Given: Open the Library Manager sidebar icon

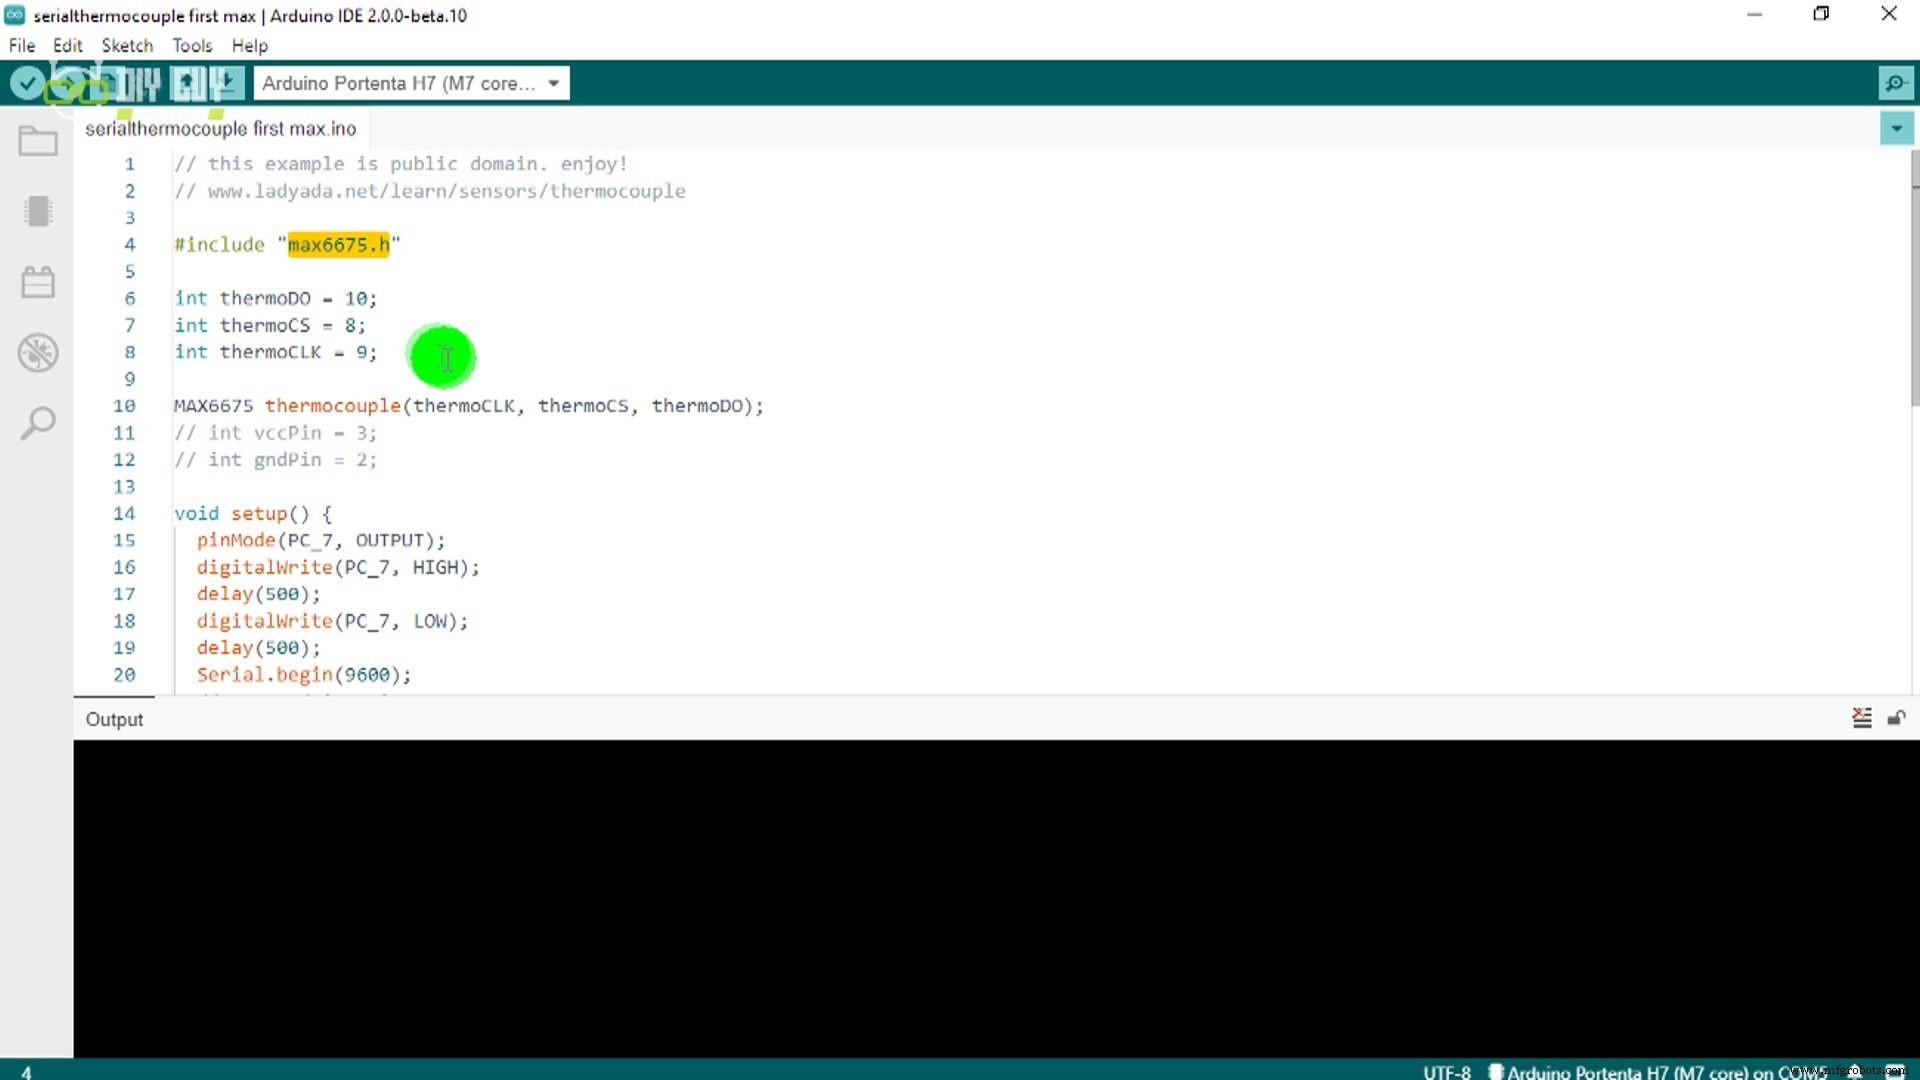Looking at the screenshot, I should click(38, 282).
